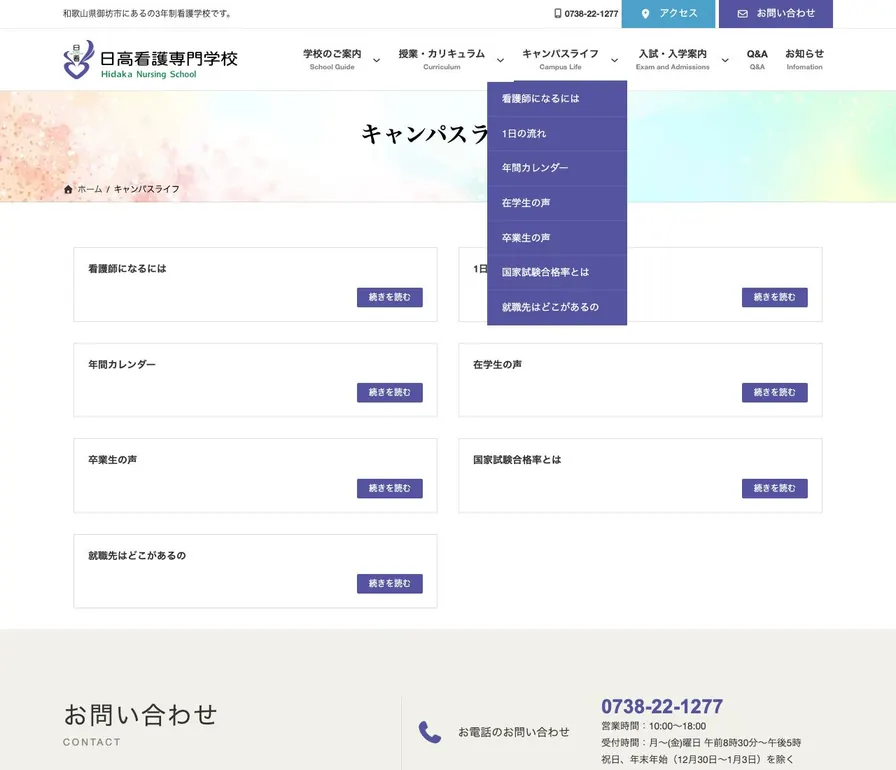Click 続きを読む on 卒業生の声 card
896x770 pixels.
pos(390,488)
